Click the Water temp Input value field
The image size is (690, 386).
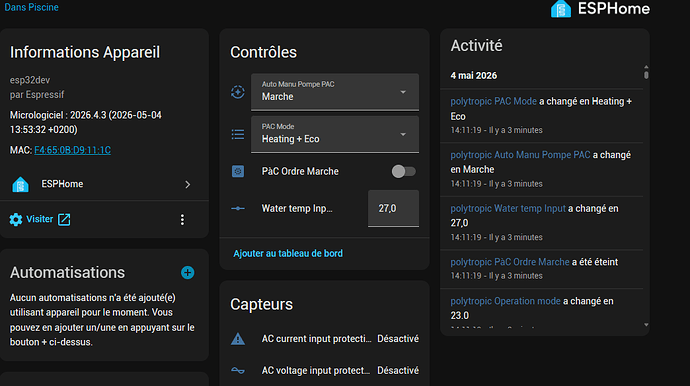[x=393, y=209]
